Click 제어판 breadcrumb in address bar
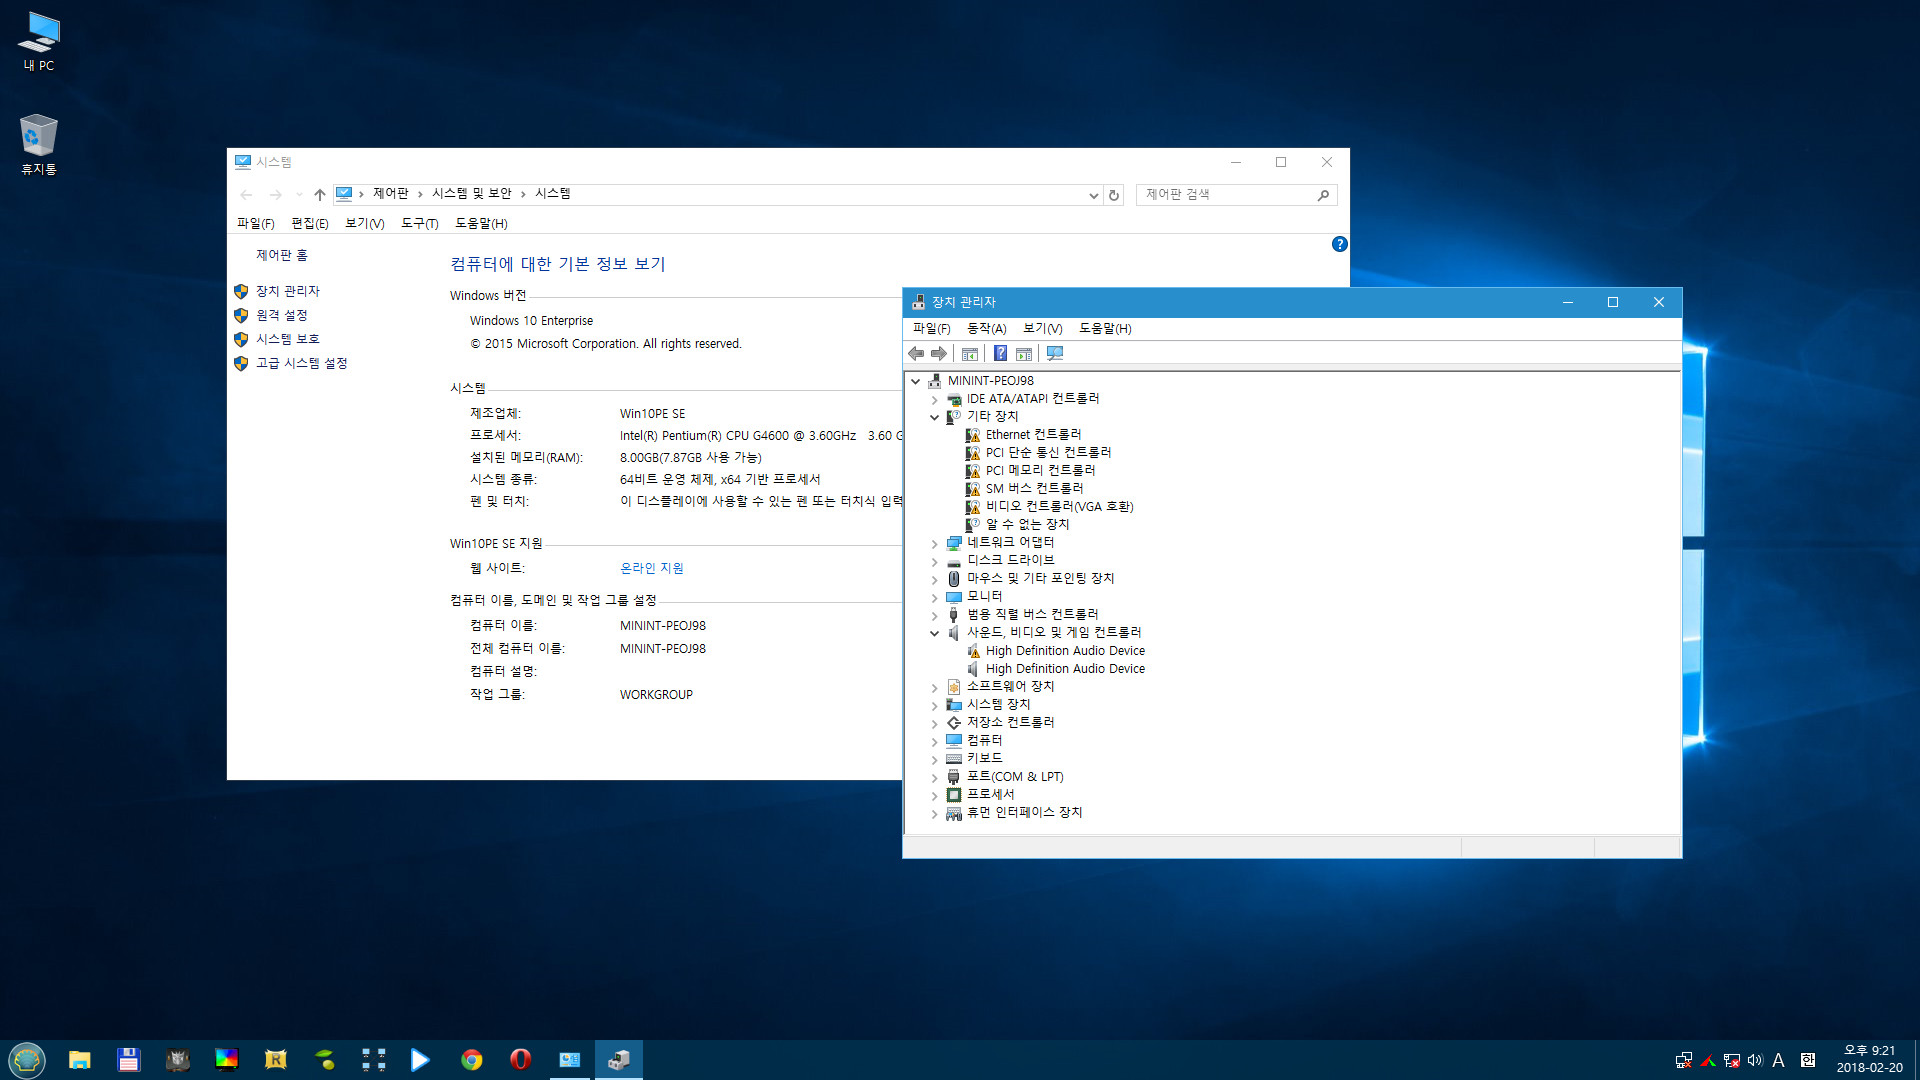Viewport: 1920px width, 1080px height. 391,194
